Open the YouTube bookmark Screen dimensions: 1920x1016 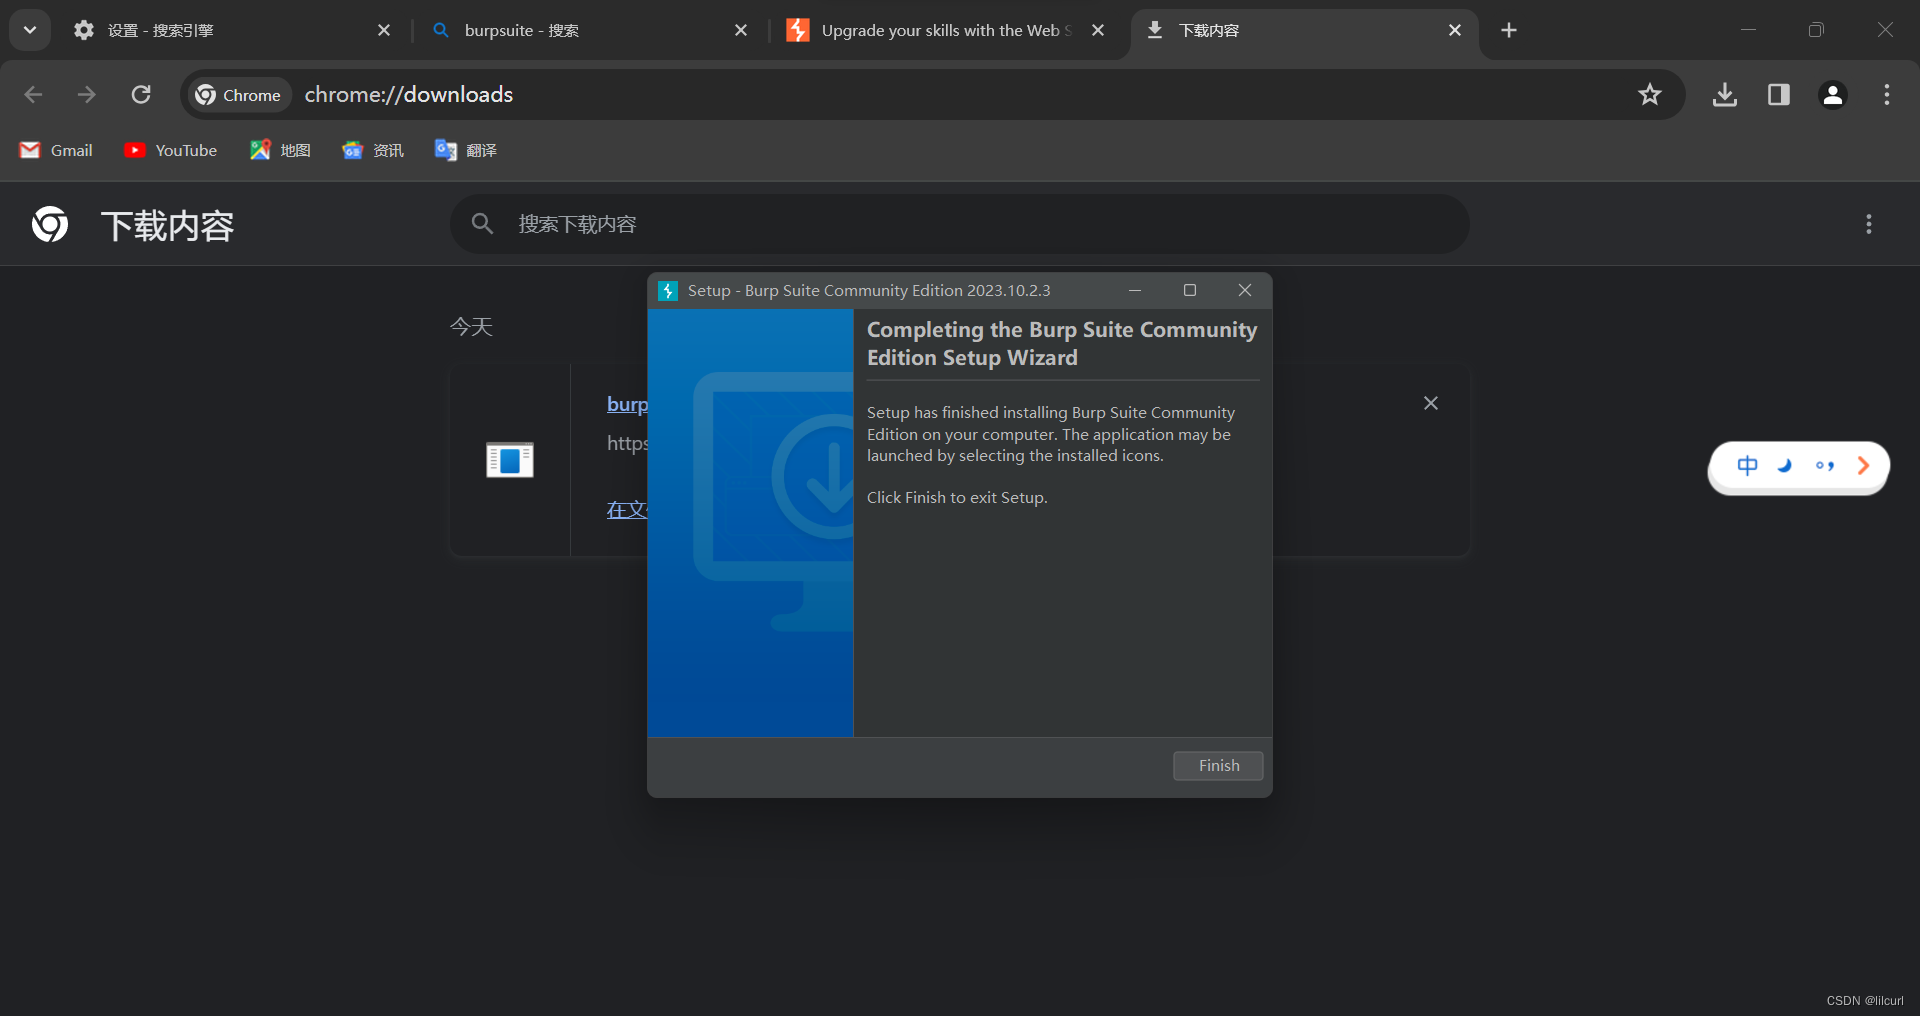171,150
